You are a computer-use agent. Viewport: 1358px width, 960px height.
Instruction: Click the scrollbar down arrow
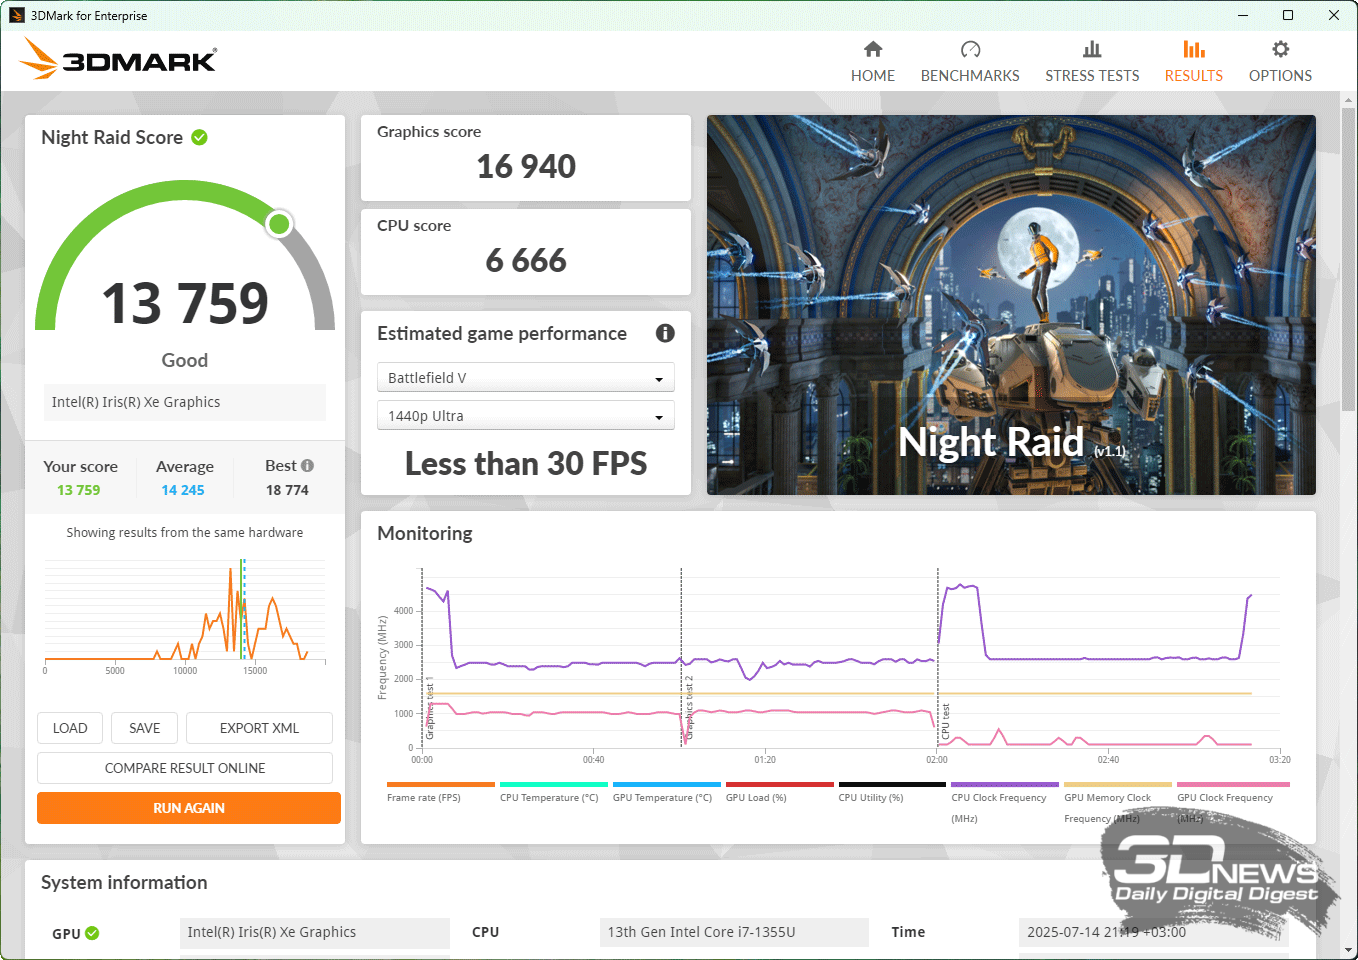[x=1348, y=950]
